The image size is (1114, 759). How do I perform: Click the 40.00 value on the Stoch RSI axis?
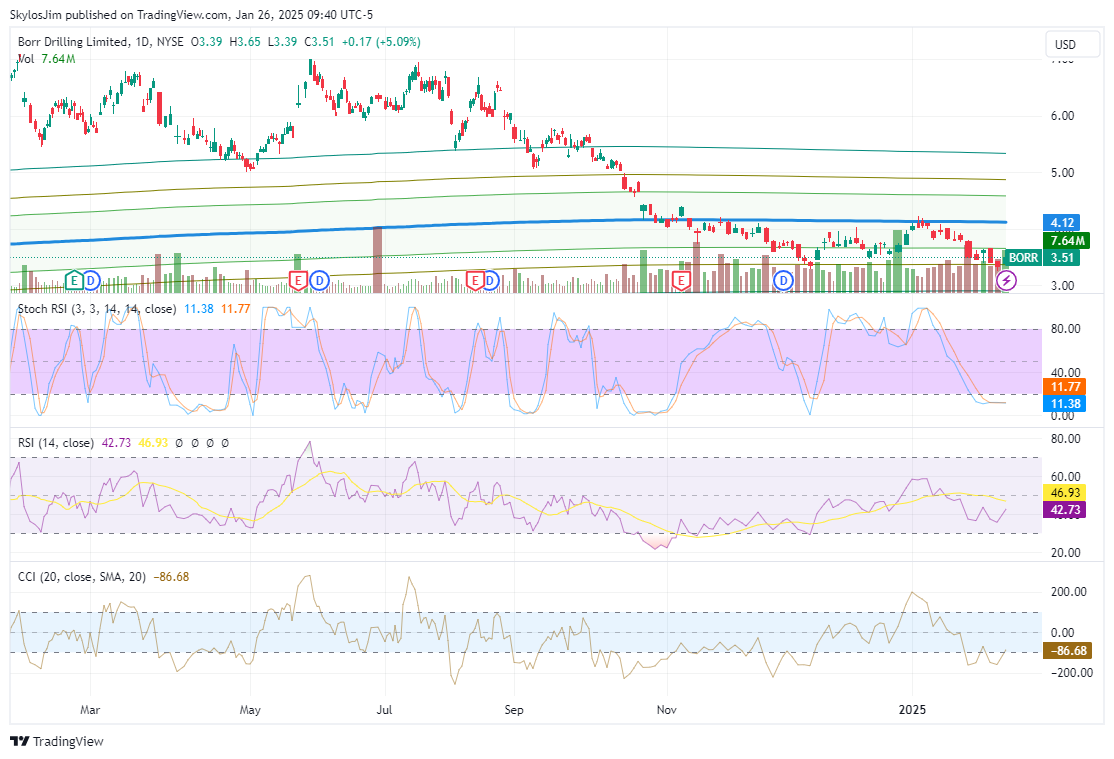click(x=1066, y=372)
